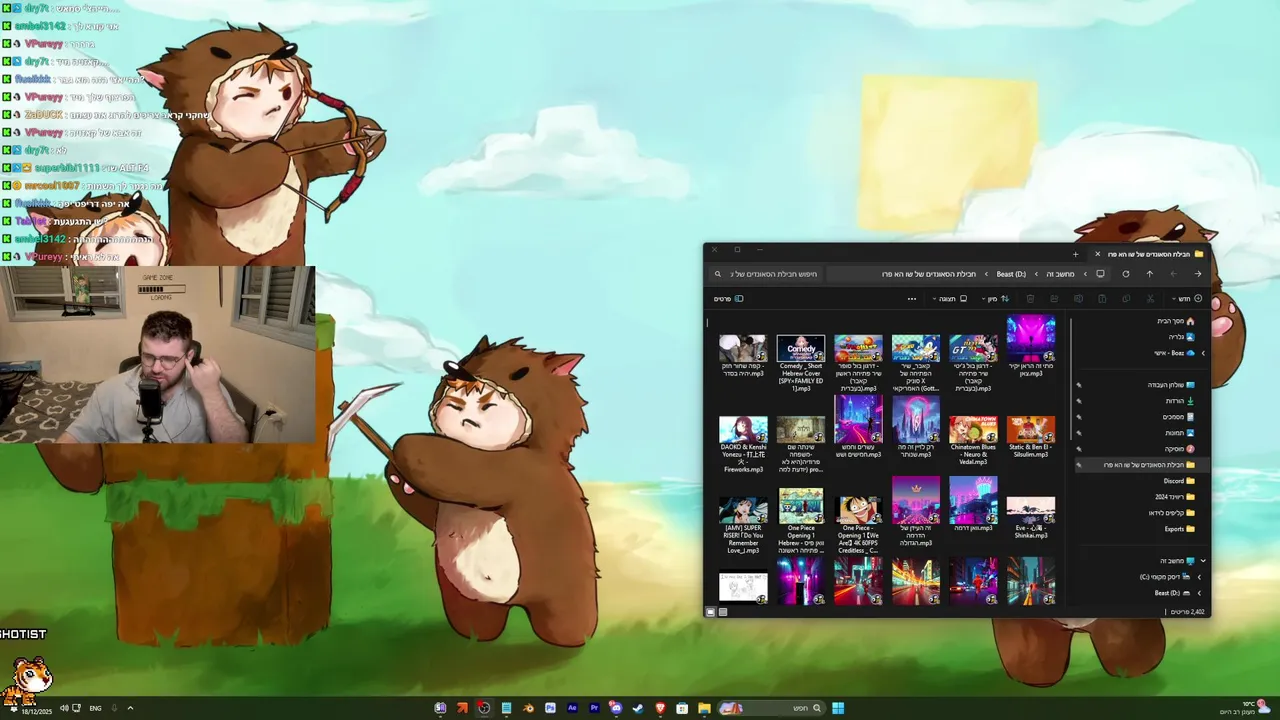Image resolution: width=1280 pixels, height=720 pixels.
Task: Click the Rename icon in Explorer toolbar
Action: point(1078,299)
